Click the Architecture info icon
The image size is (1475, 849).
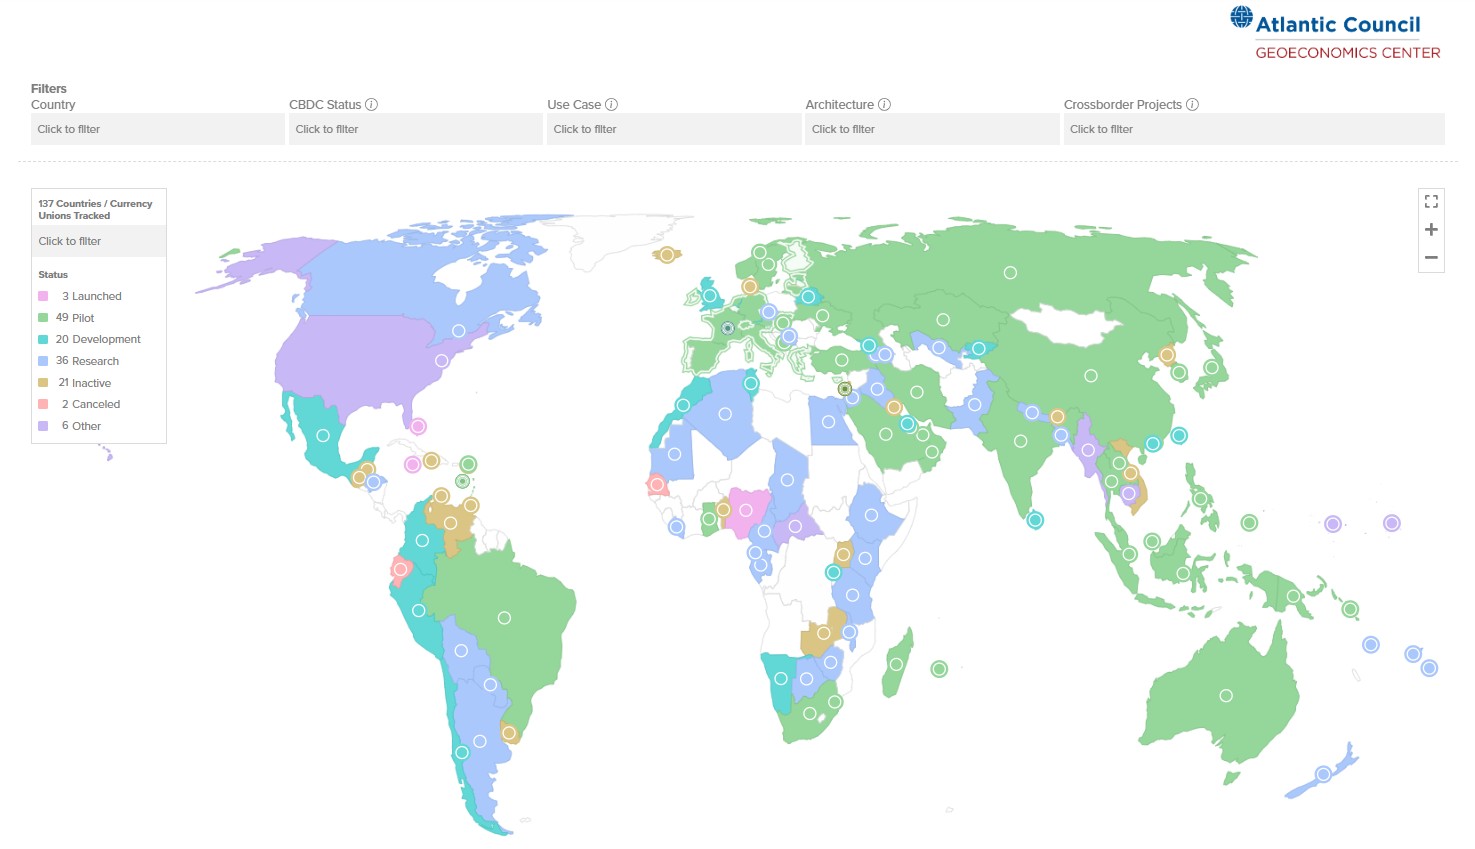pyautogui.click(x=884, y=105)
